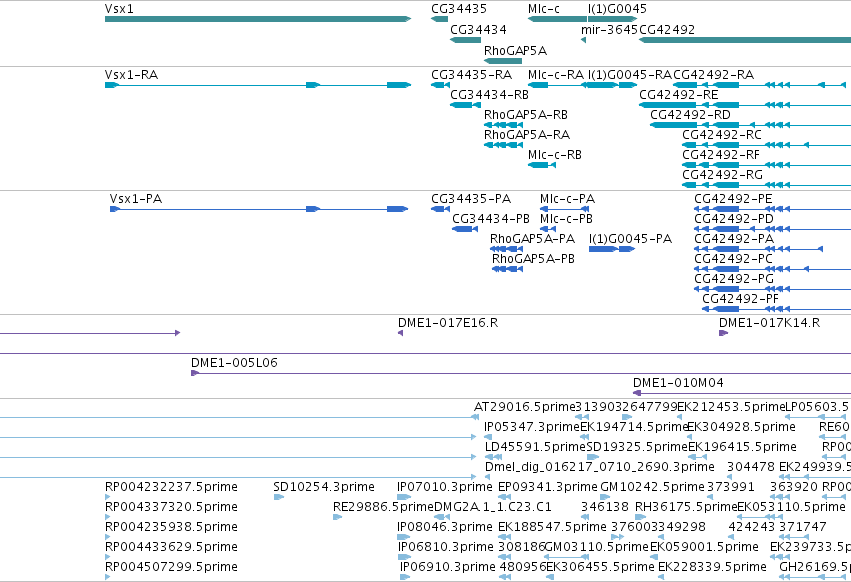Screen dimensions: 851x582
Task: Select the RP004232237.5prime EST
Action: [x=107, y=497]
